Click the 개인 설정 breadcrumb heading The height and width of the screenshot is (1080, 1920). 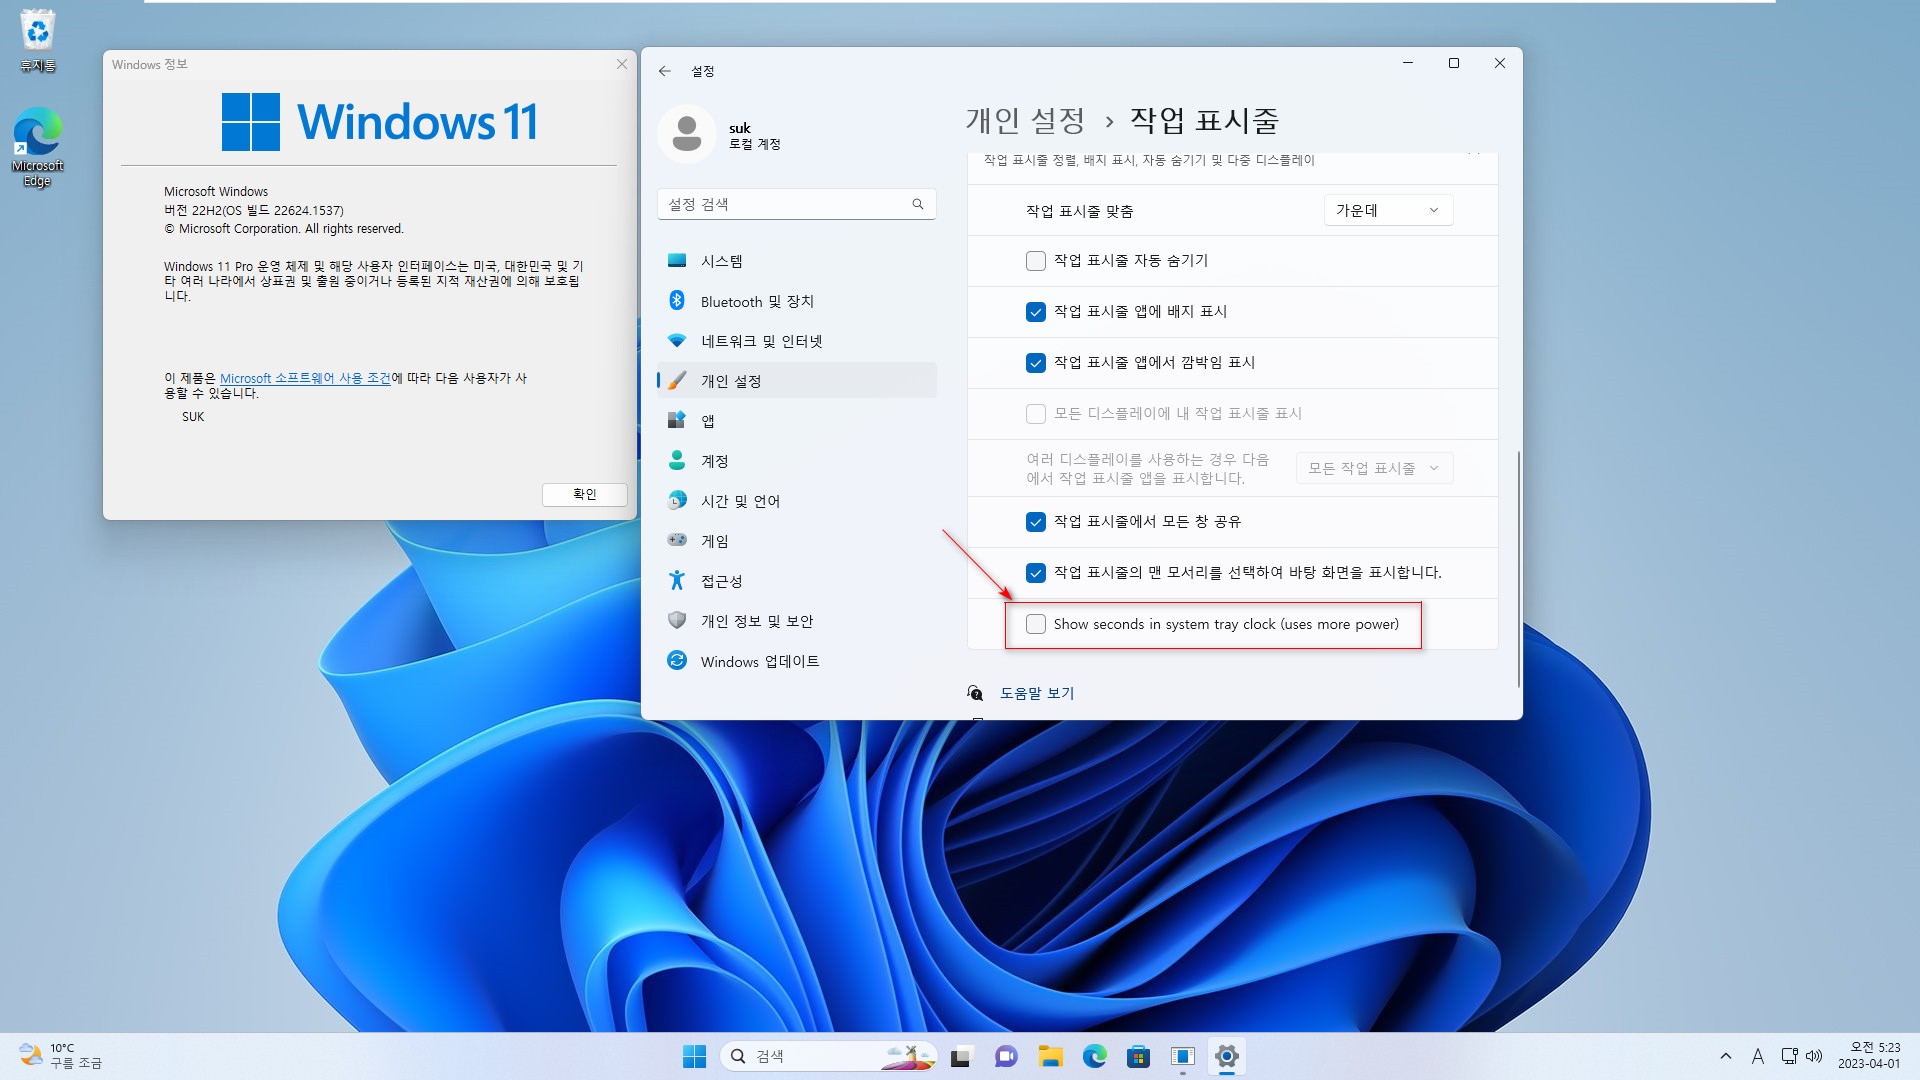coord(1025,121)
